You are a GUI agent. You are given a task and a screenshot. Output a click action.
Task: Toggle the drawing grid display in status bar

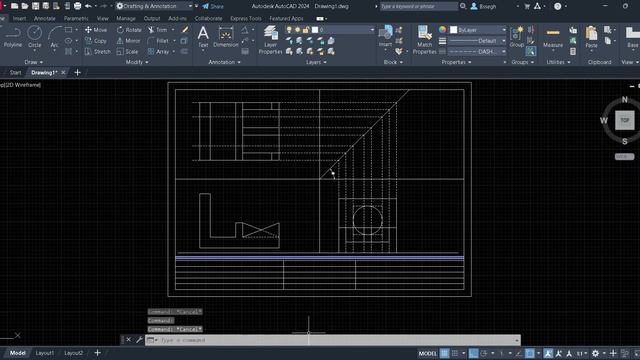pos(444,353)
